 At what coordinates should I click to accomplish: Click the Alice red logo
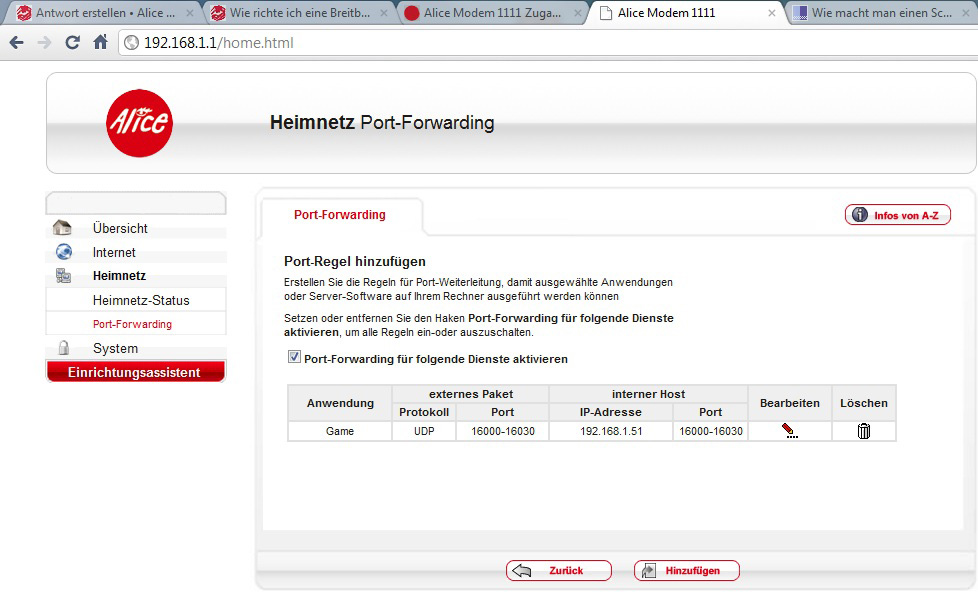139,123
